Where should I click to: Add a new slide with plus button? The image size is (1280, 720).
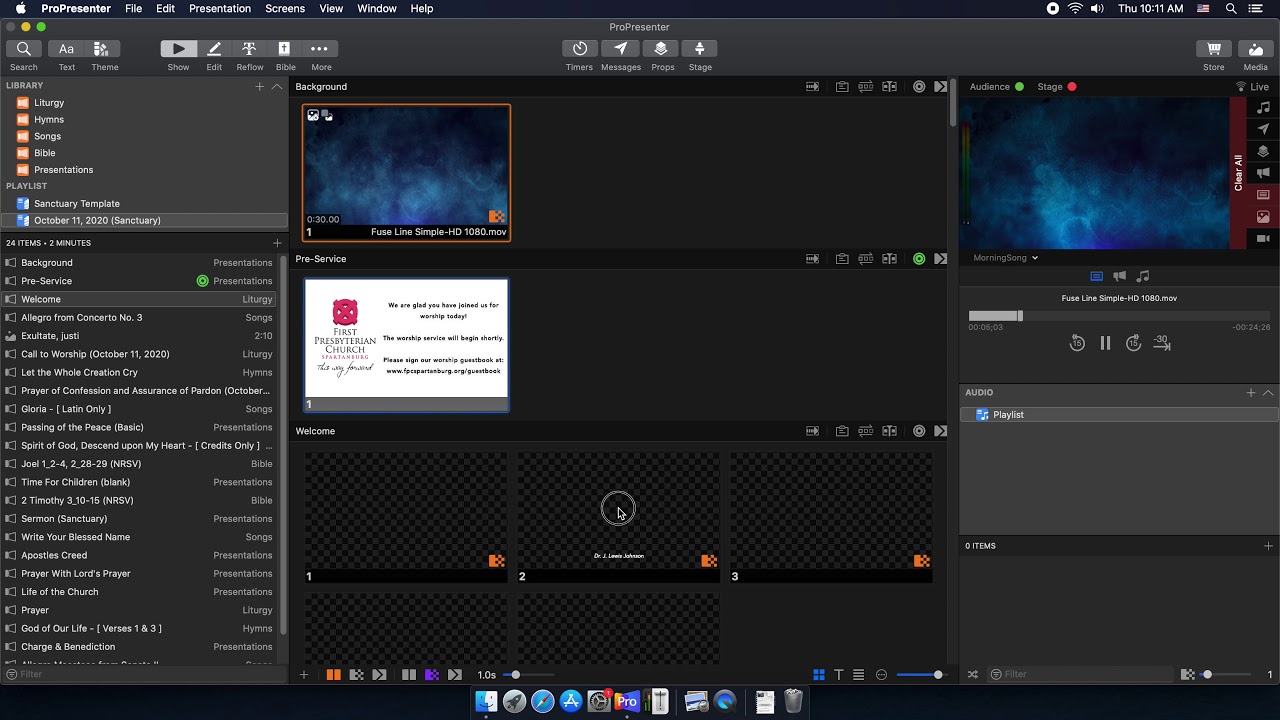pyautogui.click(x=304, y=675)
